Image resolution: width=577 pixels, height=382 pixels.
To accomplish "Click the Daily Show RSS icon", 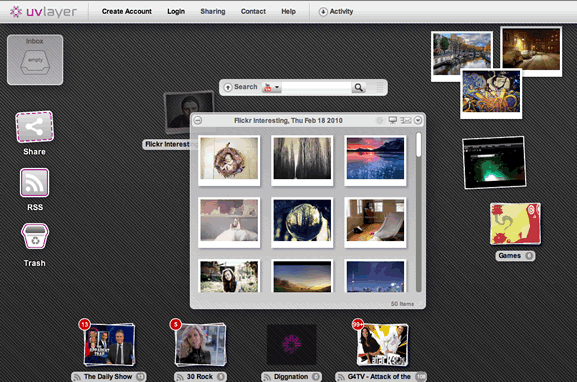I will point(77,377).
